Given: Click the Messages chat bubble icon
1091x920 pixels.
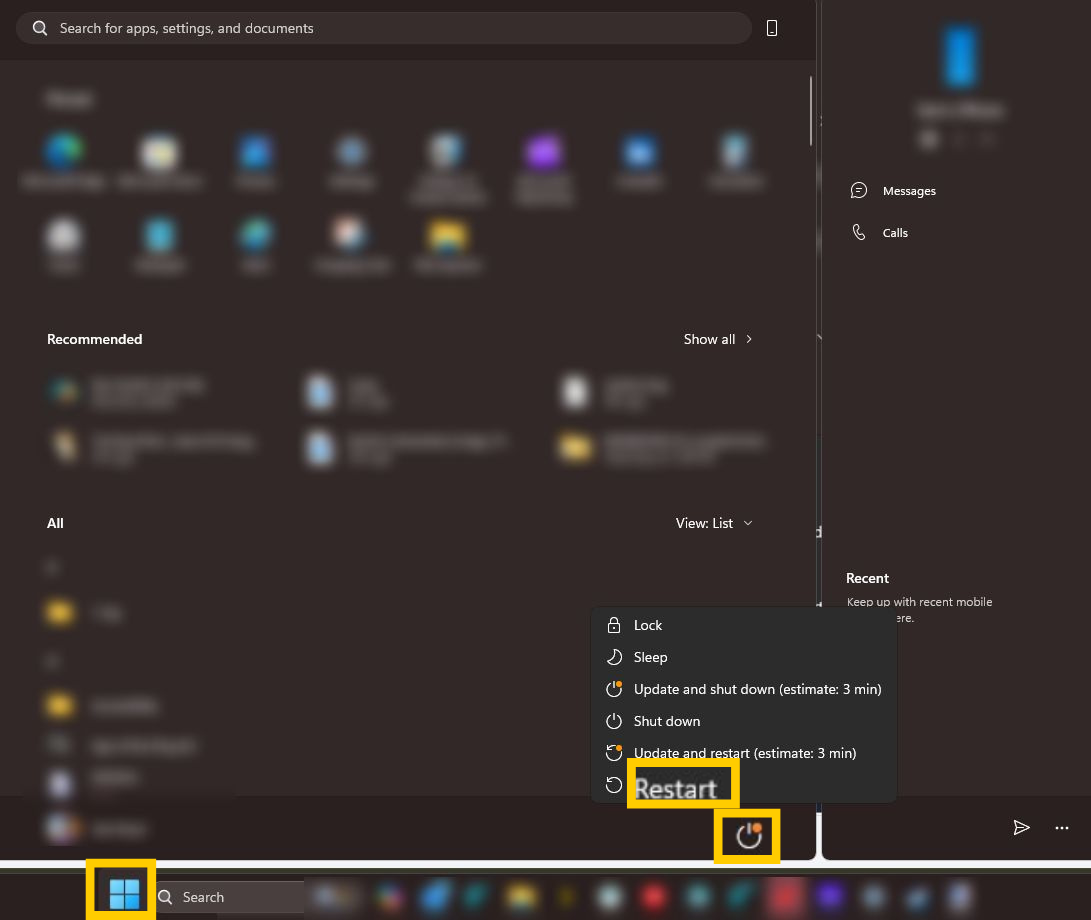Looking at the screenshot, I should 859,190.
